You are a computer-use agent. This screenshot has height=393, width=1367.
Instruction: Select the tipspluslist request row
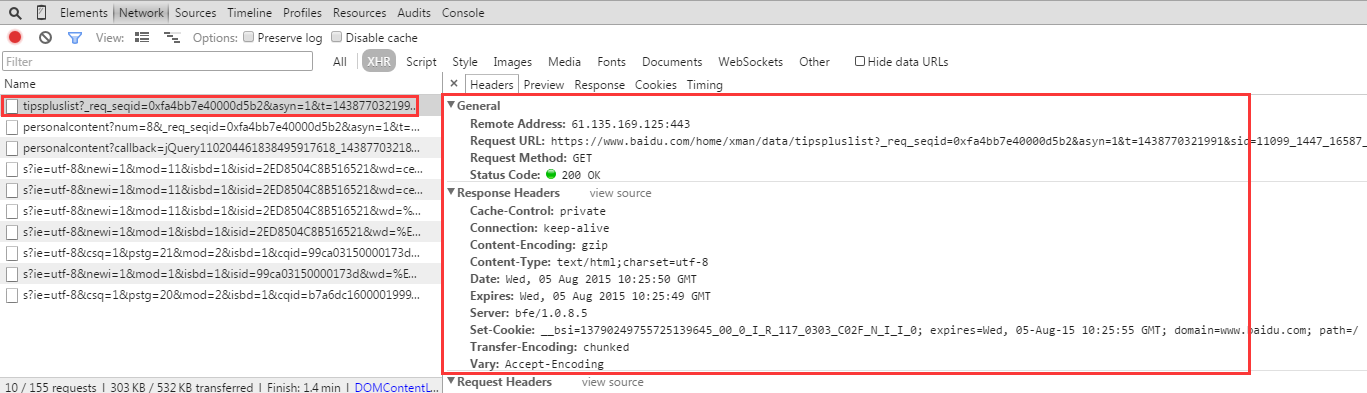coord(220,106)
